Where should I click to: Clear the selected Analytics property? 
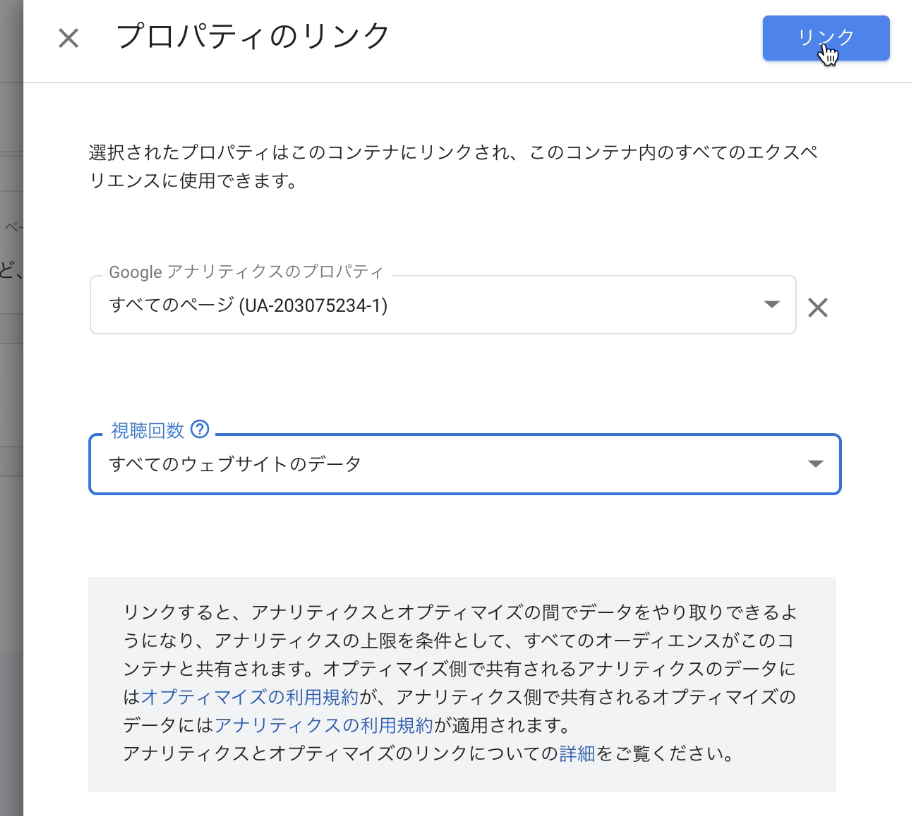coord(818,307)
